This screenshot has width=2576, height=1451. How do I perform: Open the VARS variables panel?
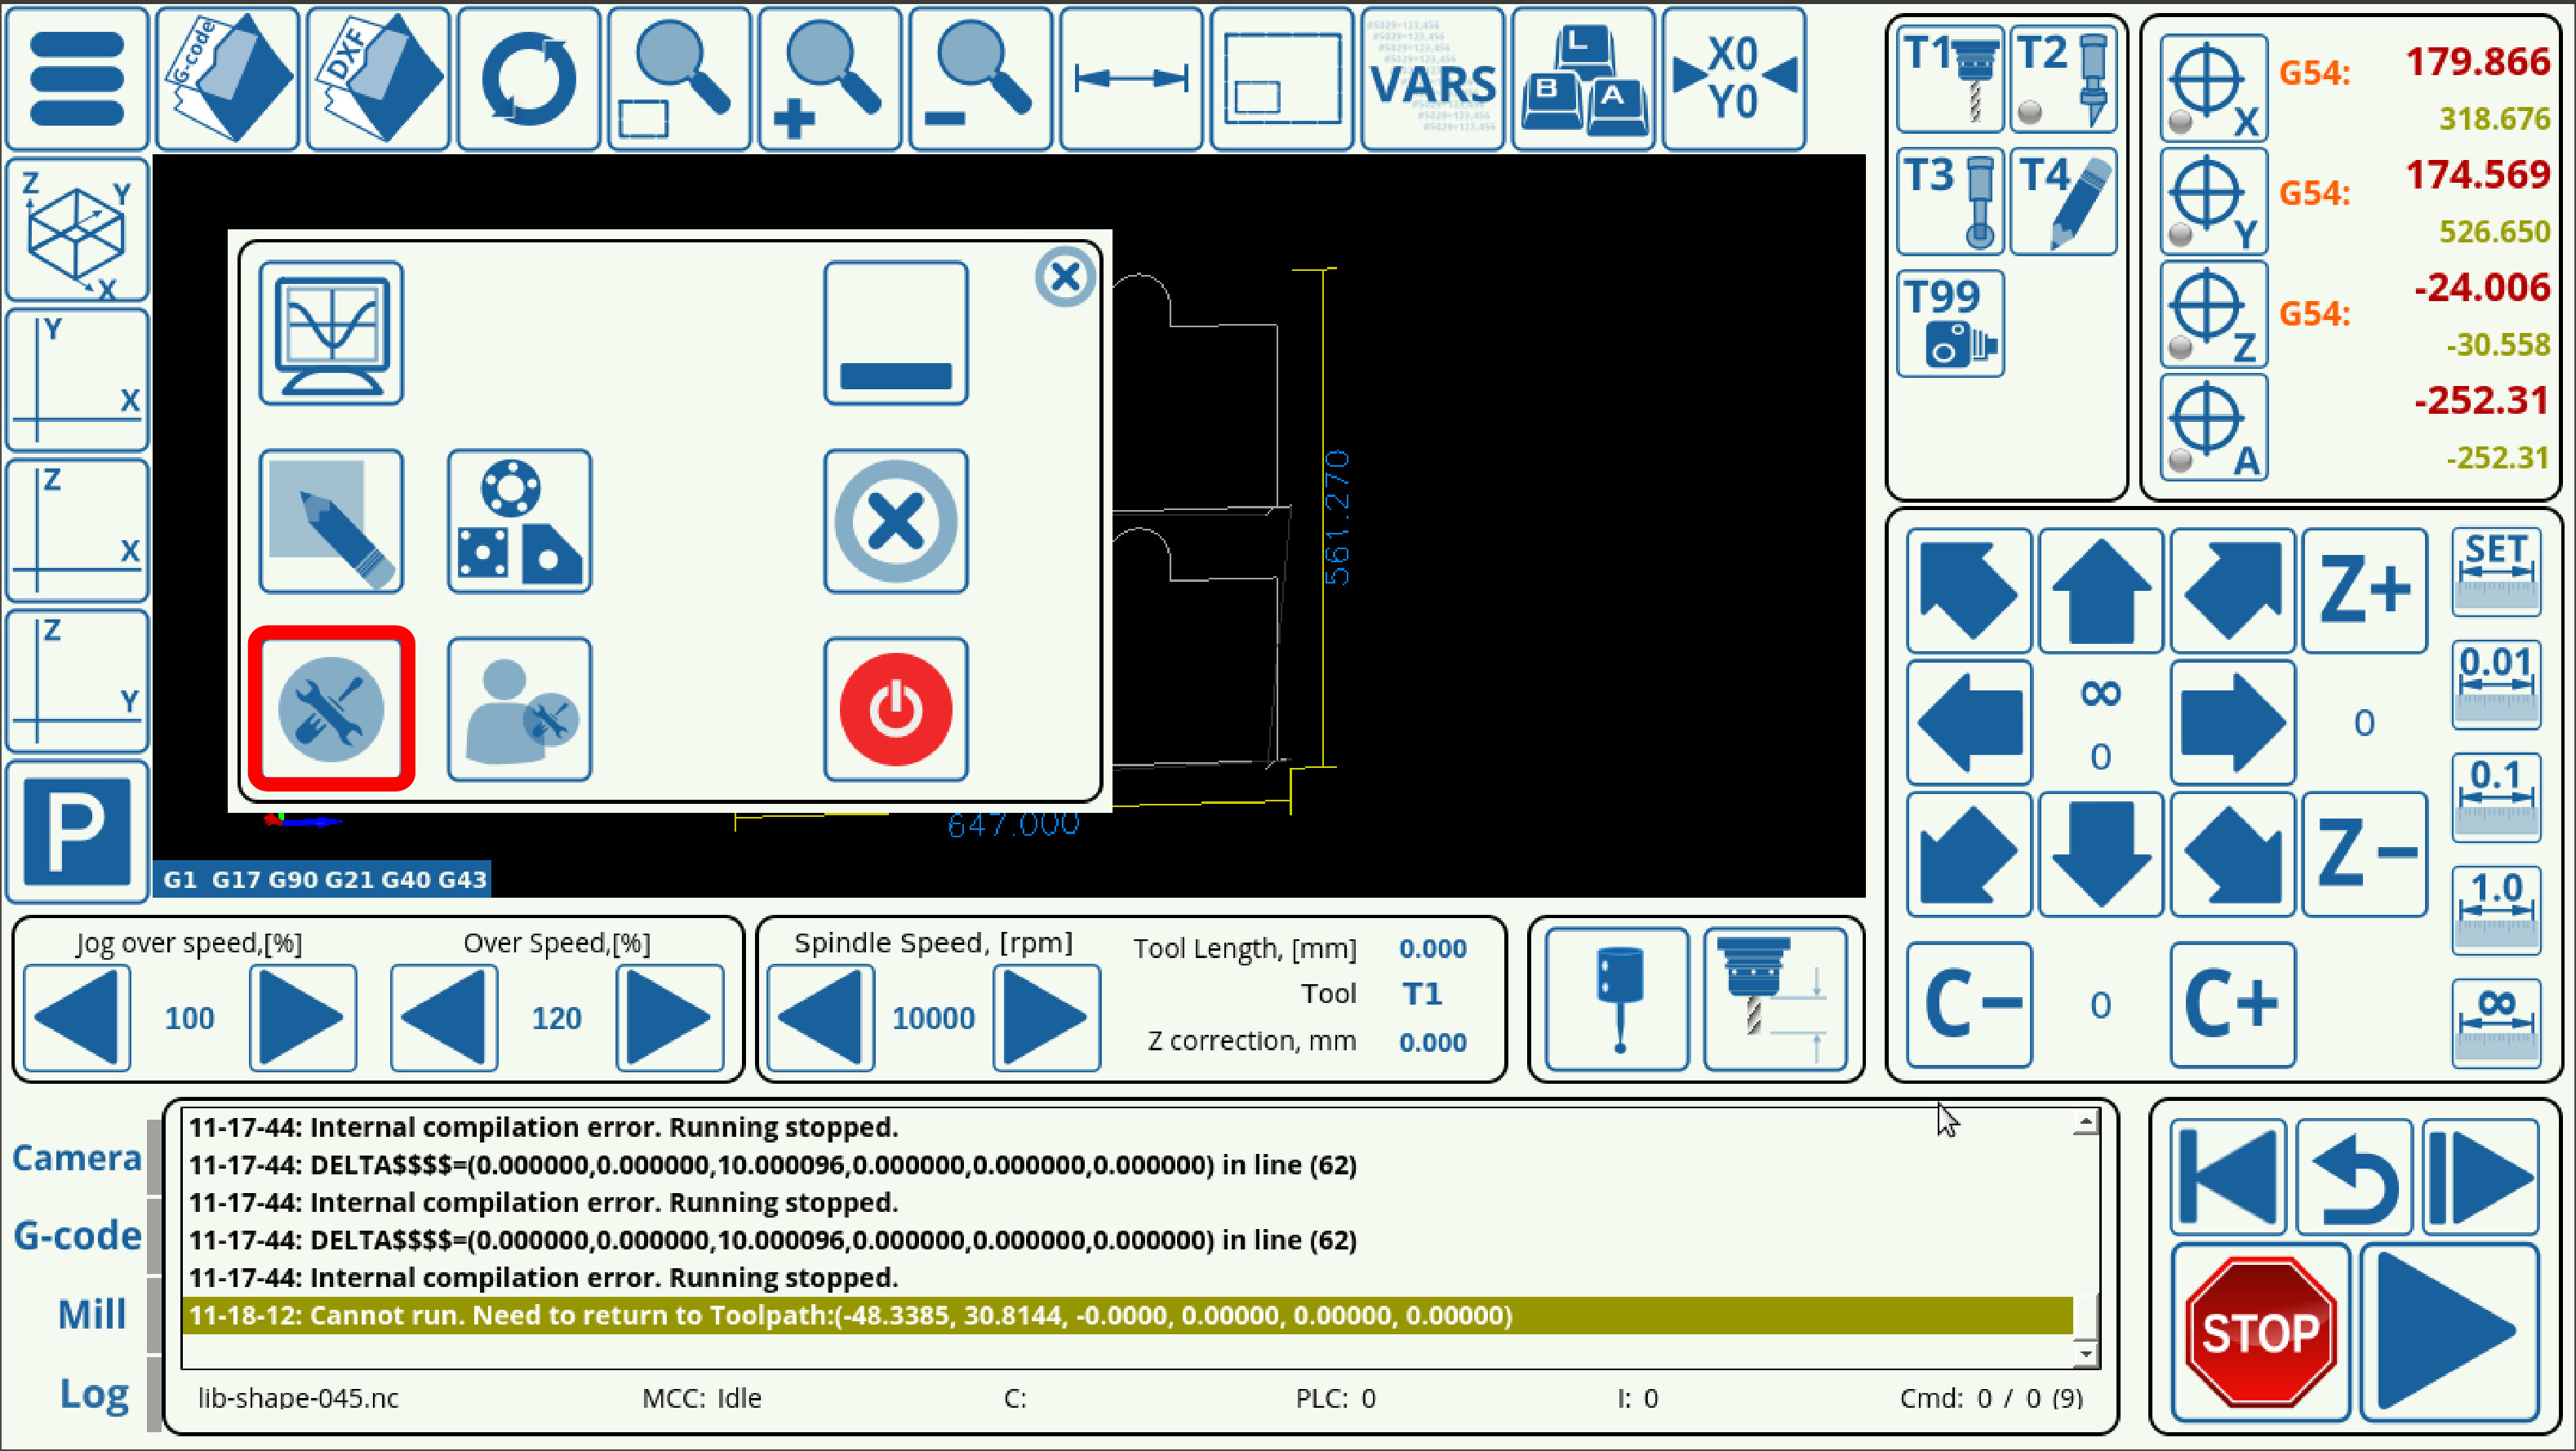pyautogui.click(x=1432, y=79)
